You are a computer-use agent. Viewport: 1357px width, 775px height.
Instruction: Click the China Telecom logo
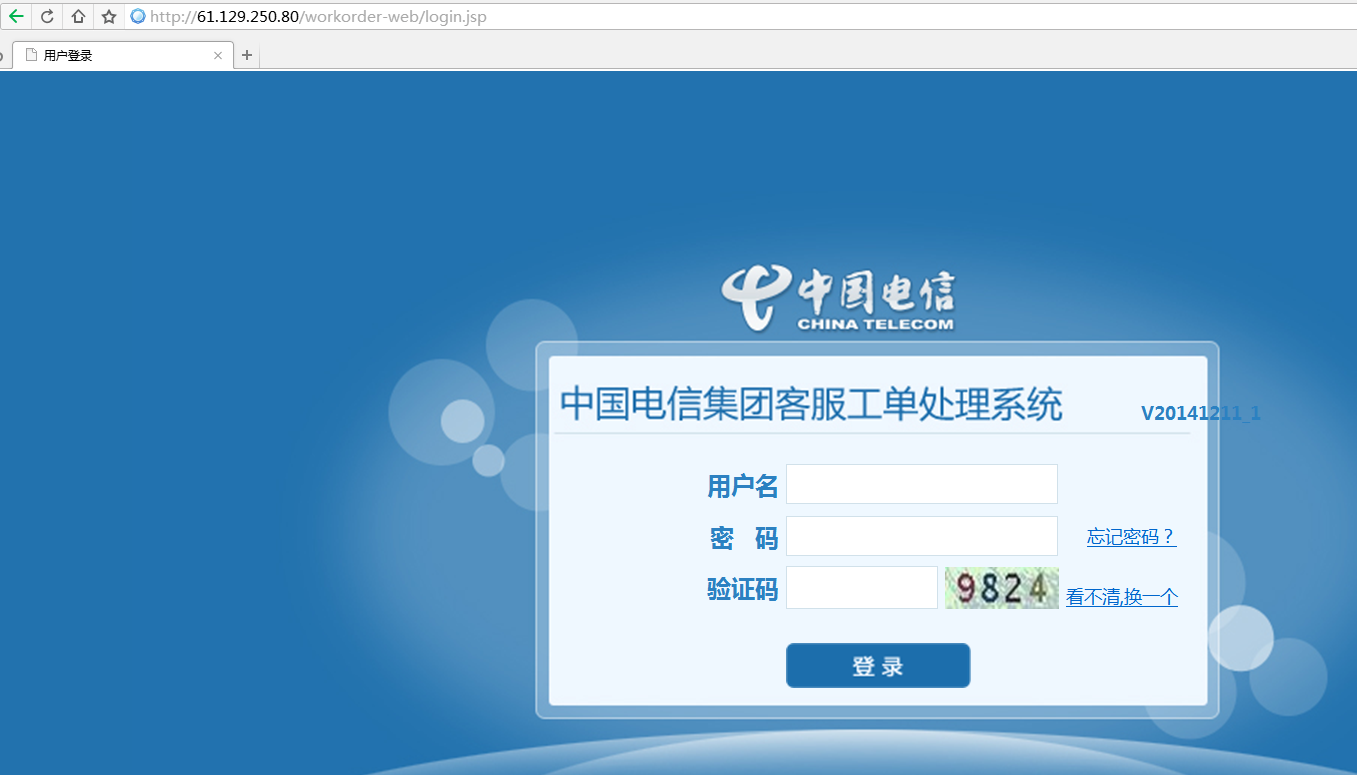(838, 298)
